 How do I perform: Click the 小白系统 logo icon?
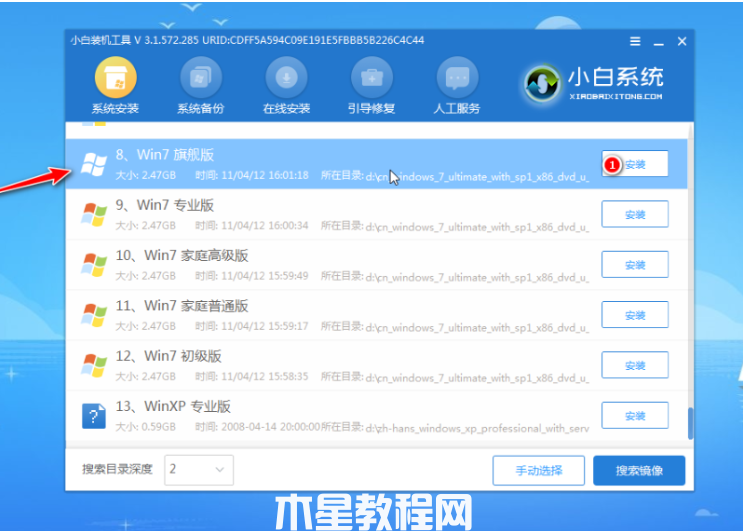tap(542, 84)
